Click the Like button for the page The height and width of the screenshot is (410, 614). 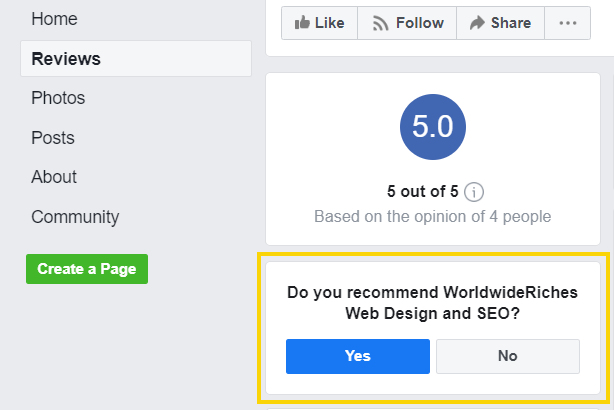[319, 23]
